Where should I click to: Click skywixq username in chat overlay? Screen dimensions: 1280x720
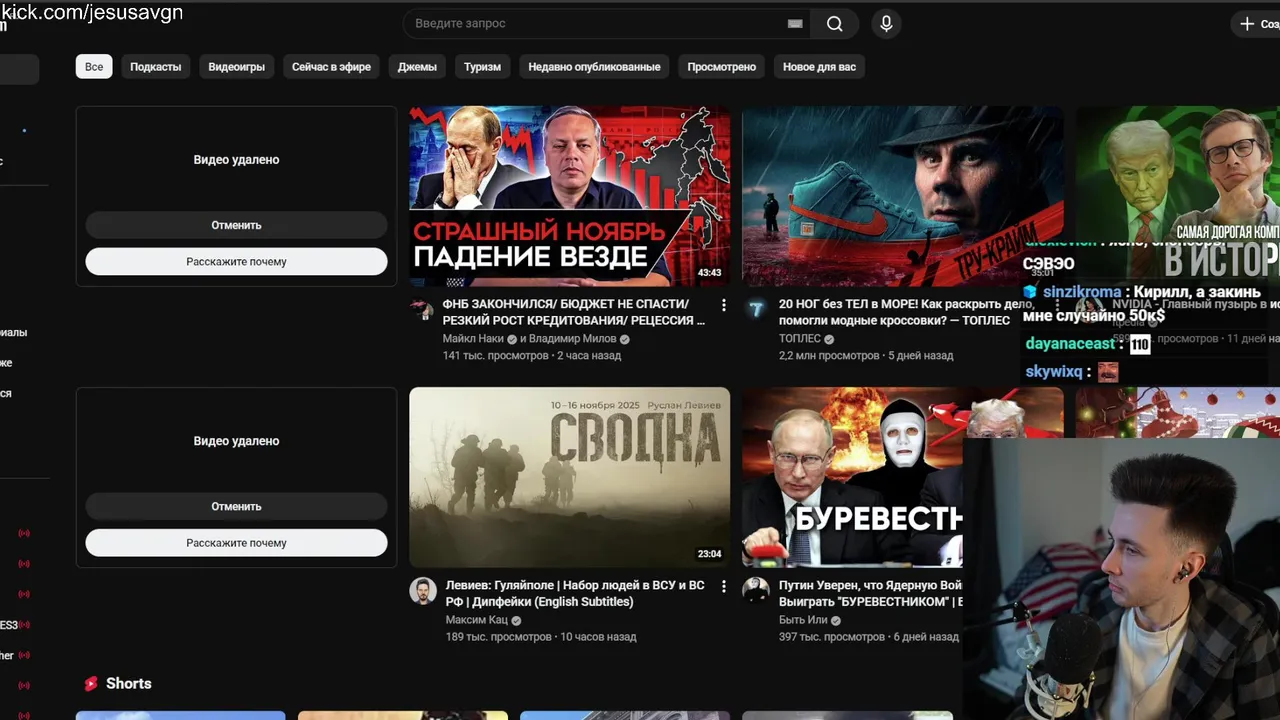(x=1054, y=372)
